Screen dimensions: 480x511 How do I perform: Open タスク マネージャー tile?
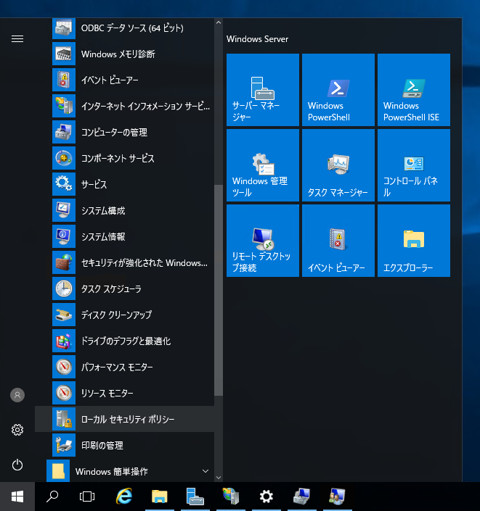[x=338, y=165]
